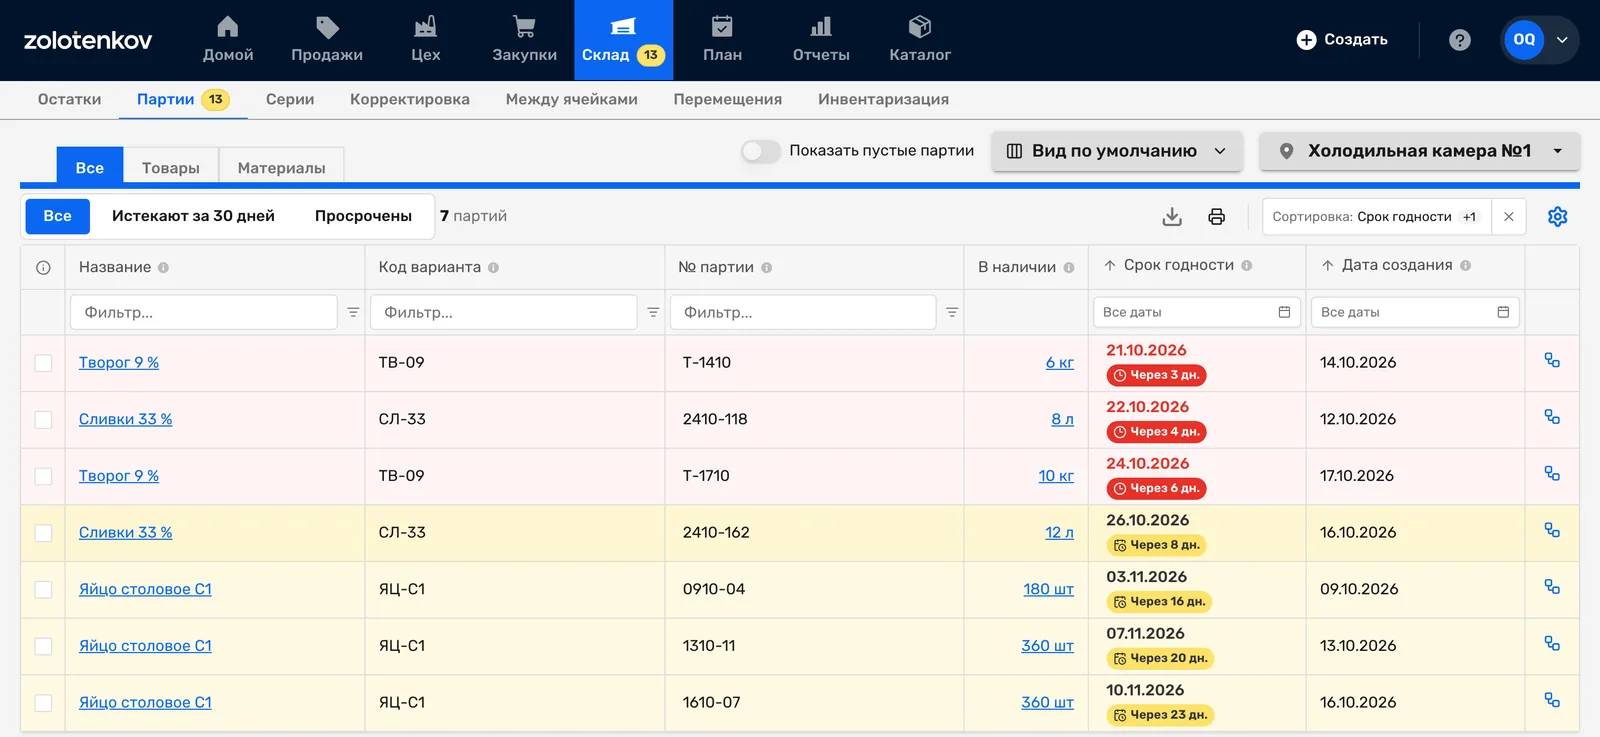The width and height of the screenshot is (1600, 737).
Task: Select the checkbox for batch 2410-118
Action: click(x=43, y=420)
